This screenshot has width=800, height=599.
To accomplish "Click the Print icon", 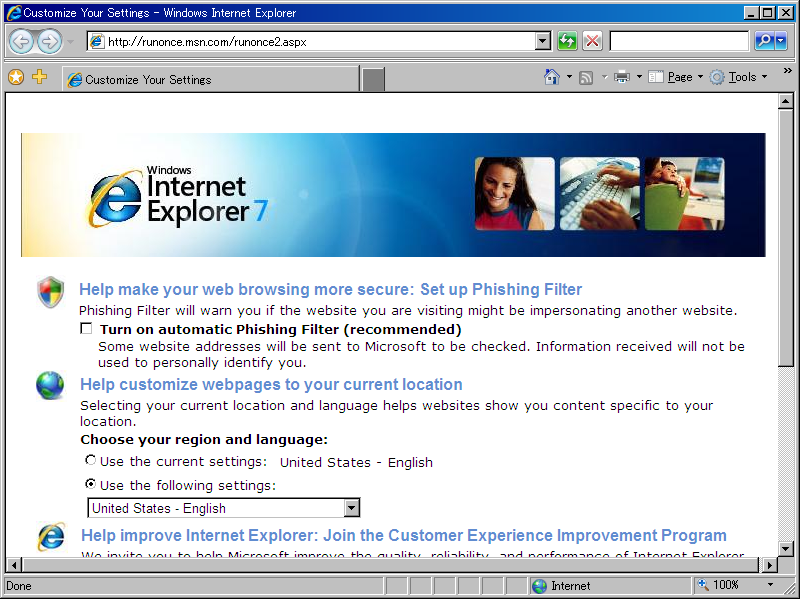I will [622, 77].
